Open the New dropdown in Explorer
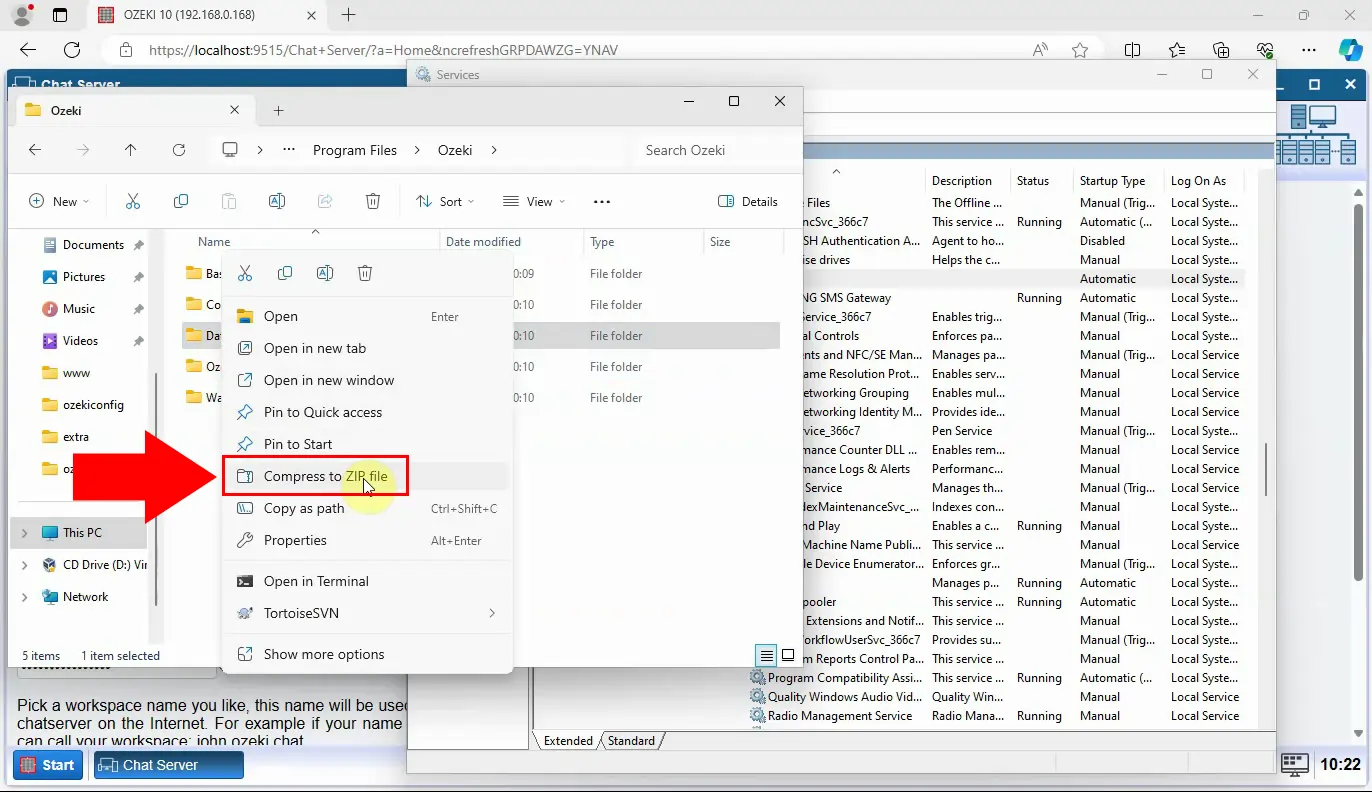Viewport: 1372px width, 792px height. [59, 201]
